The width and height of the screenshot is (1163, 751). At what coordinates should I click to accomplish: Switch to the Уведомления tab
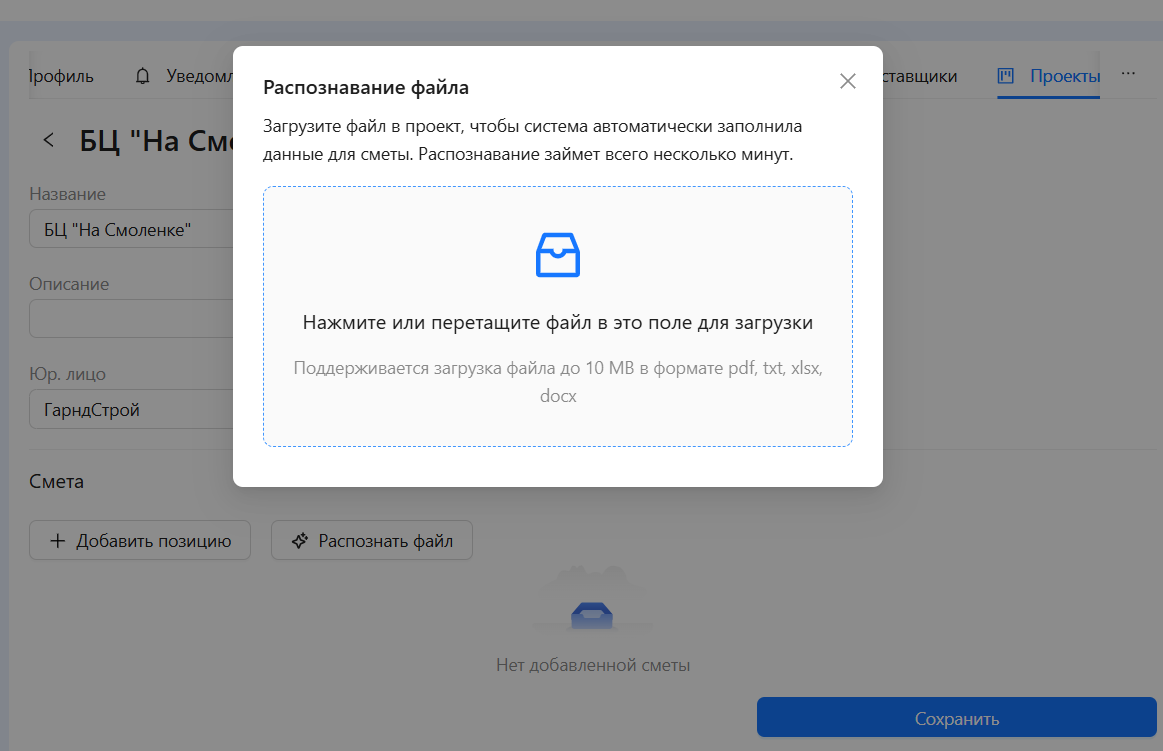(x=200, y=76)
